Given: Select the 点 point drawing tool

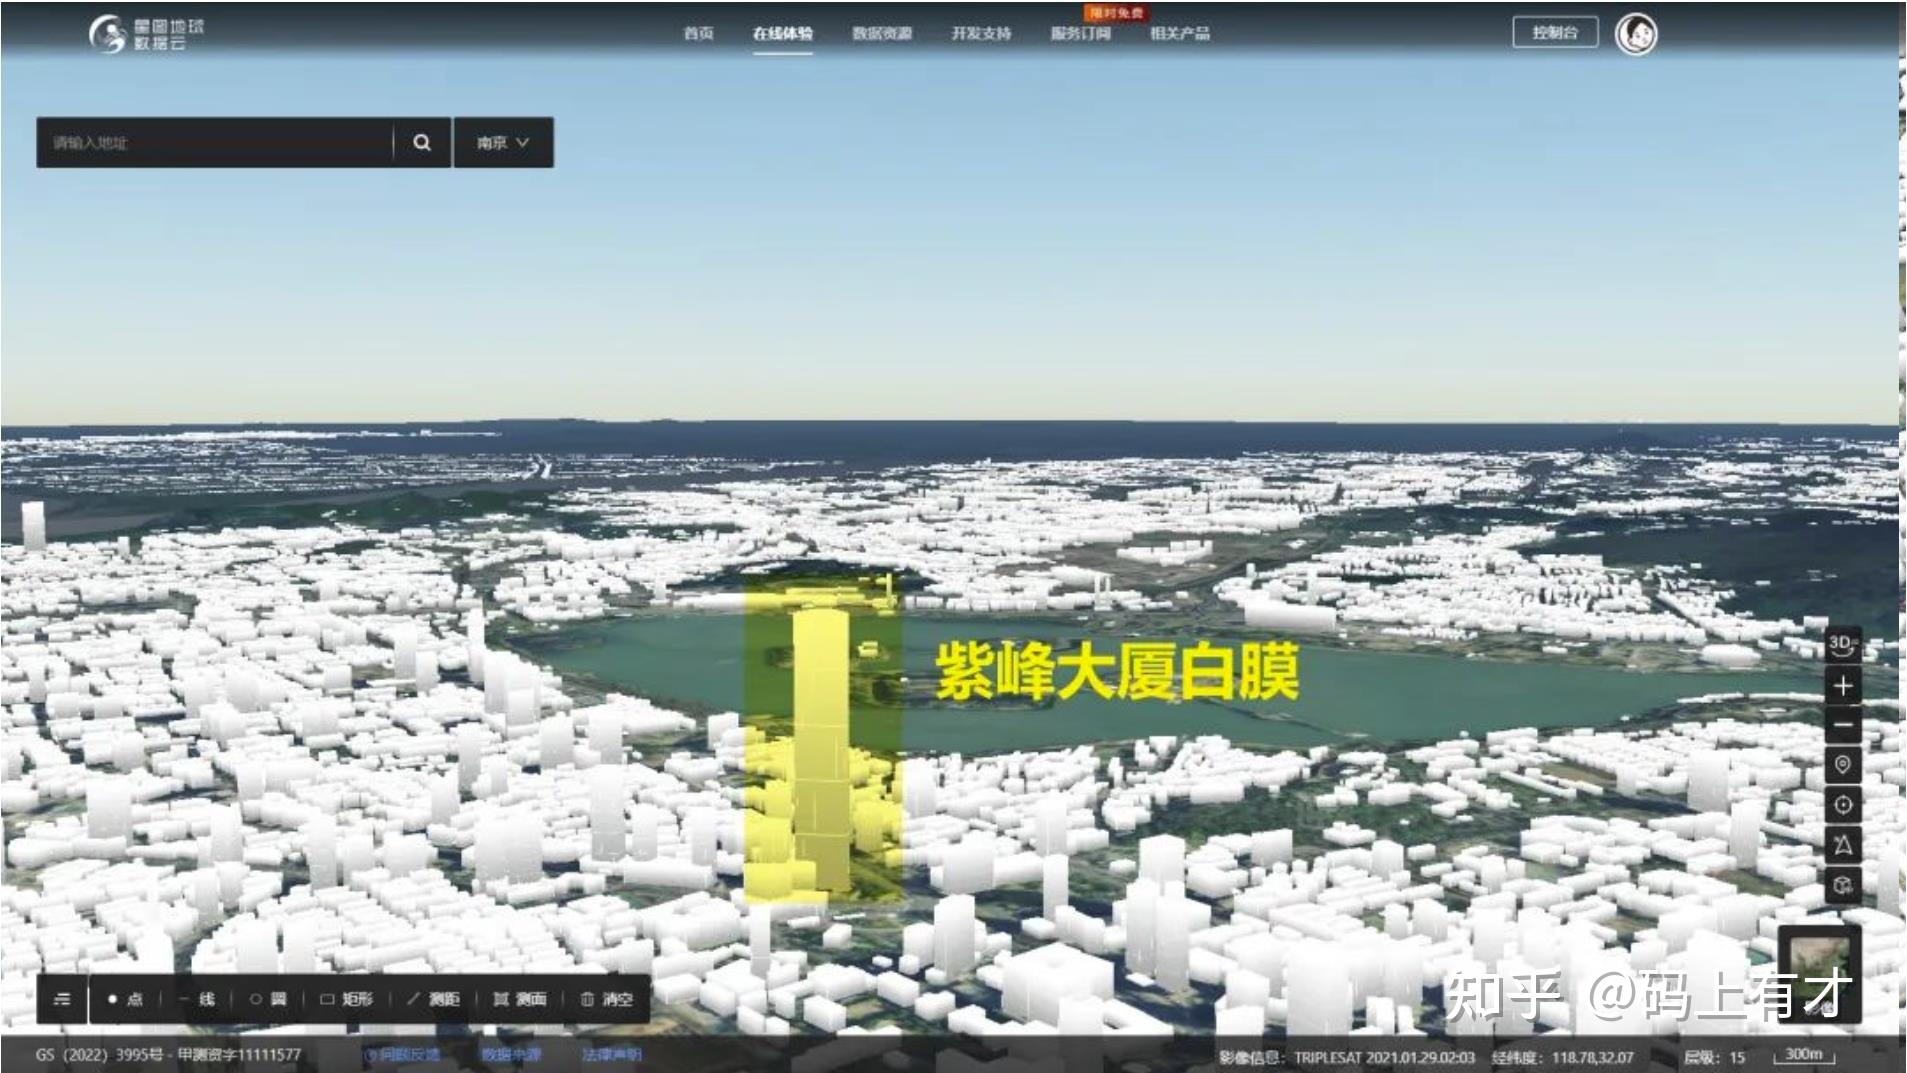Looking at the screenshot, I should 125,999.
